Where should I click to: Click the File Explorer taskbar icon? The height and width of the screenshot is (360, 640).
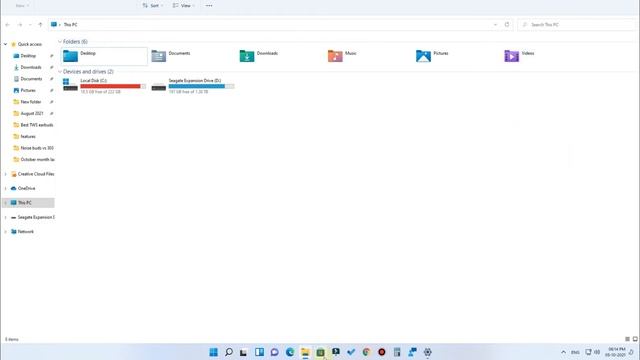click(x=305, y=352)
